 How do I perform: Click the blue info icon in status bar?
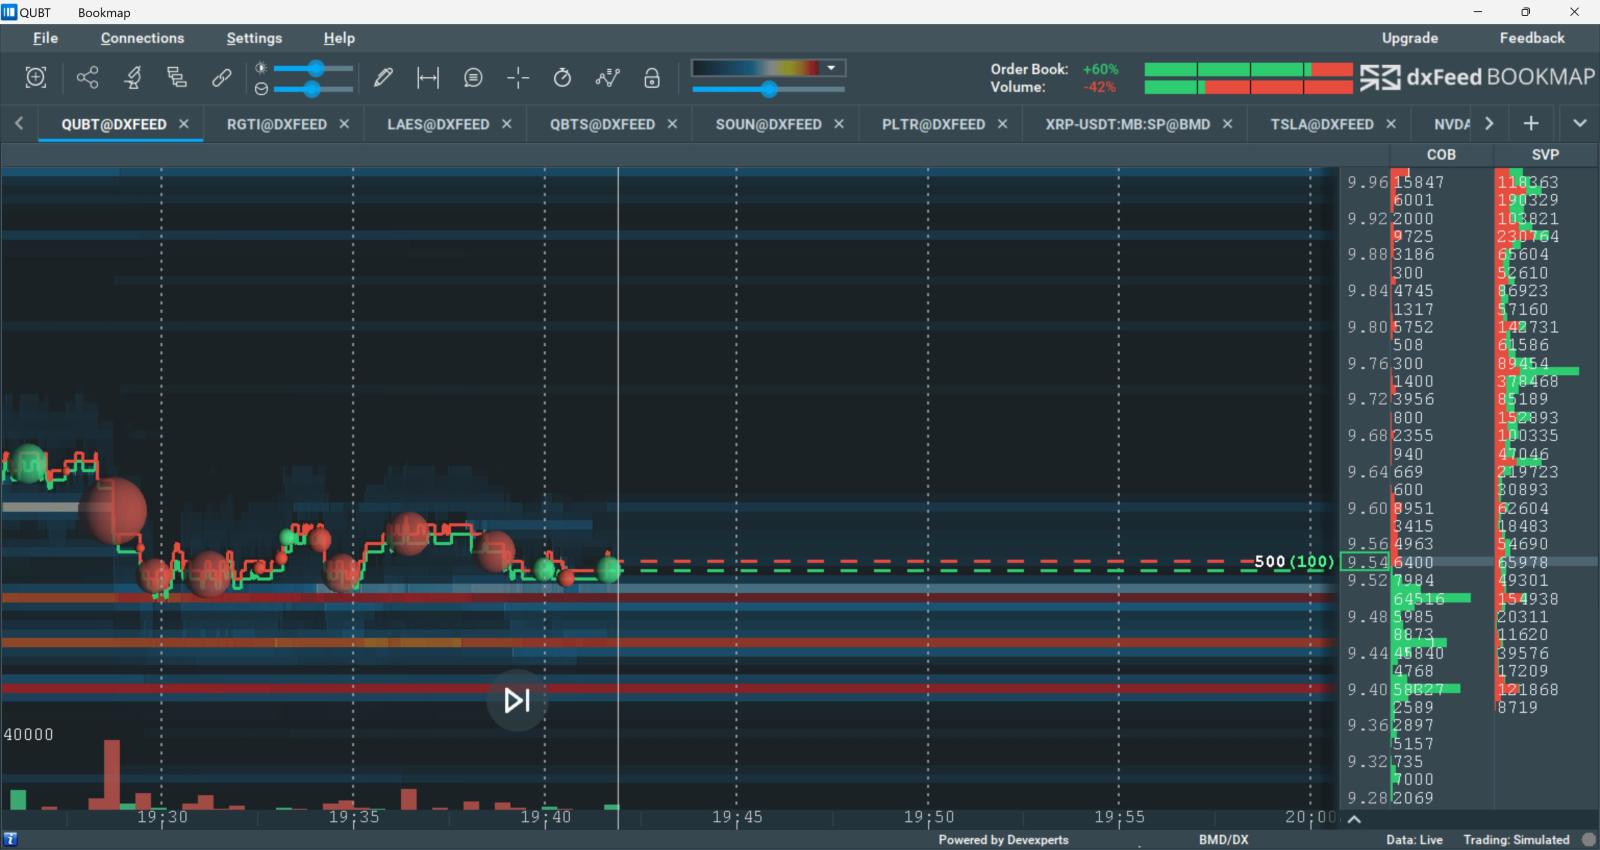(x=10, y=839)
